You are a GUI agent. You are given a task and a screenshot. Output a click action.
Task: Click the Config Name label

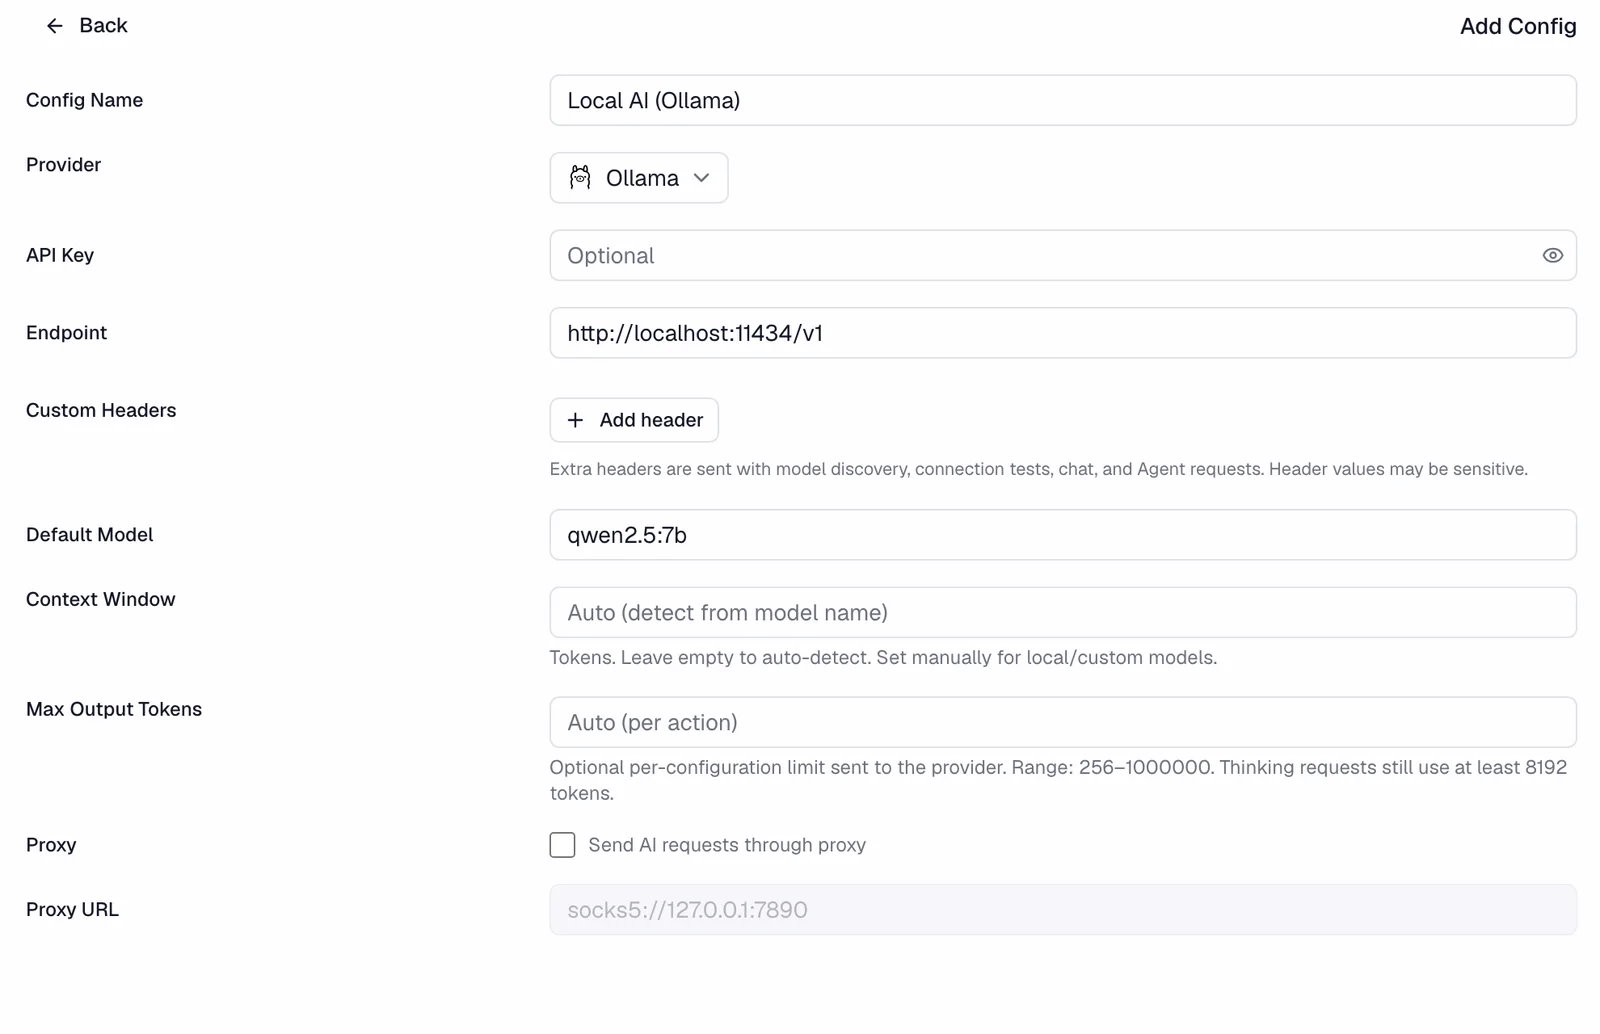85,100
